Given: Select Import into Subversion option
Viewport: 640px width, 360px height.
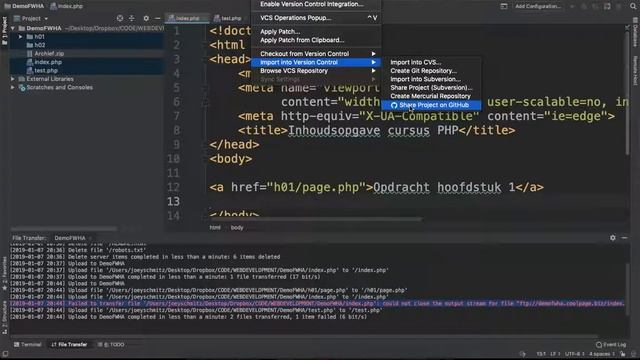Looking at the screenshot, I should 425,79.
